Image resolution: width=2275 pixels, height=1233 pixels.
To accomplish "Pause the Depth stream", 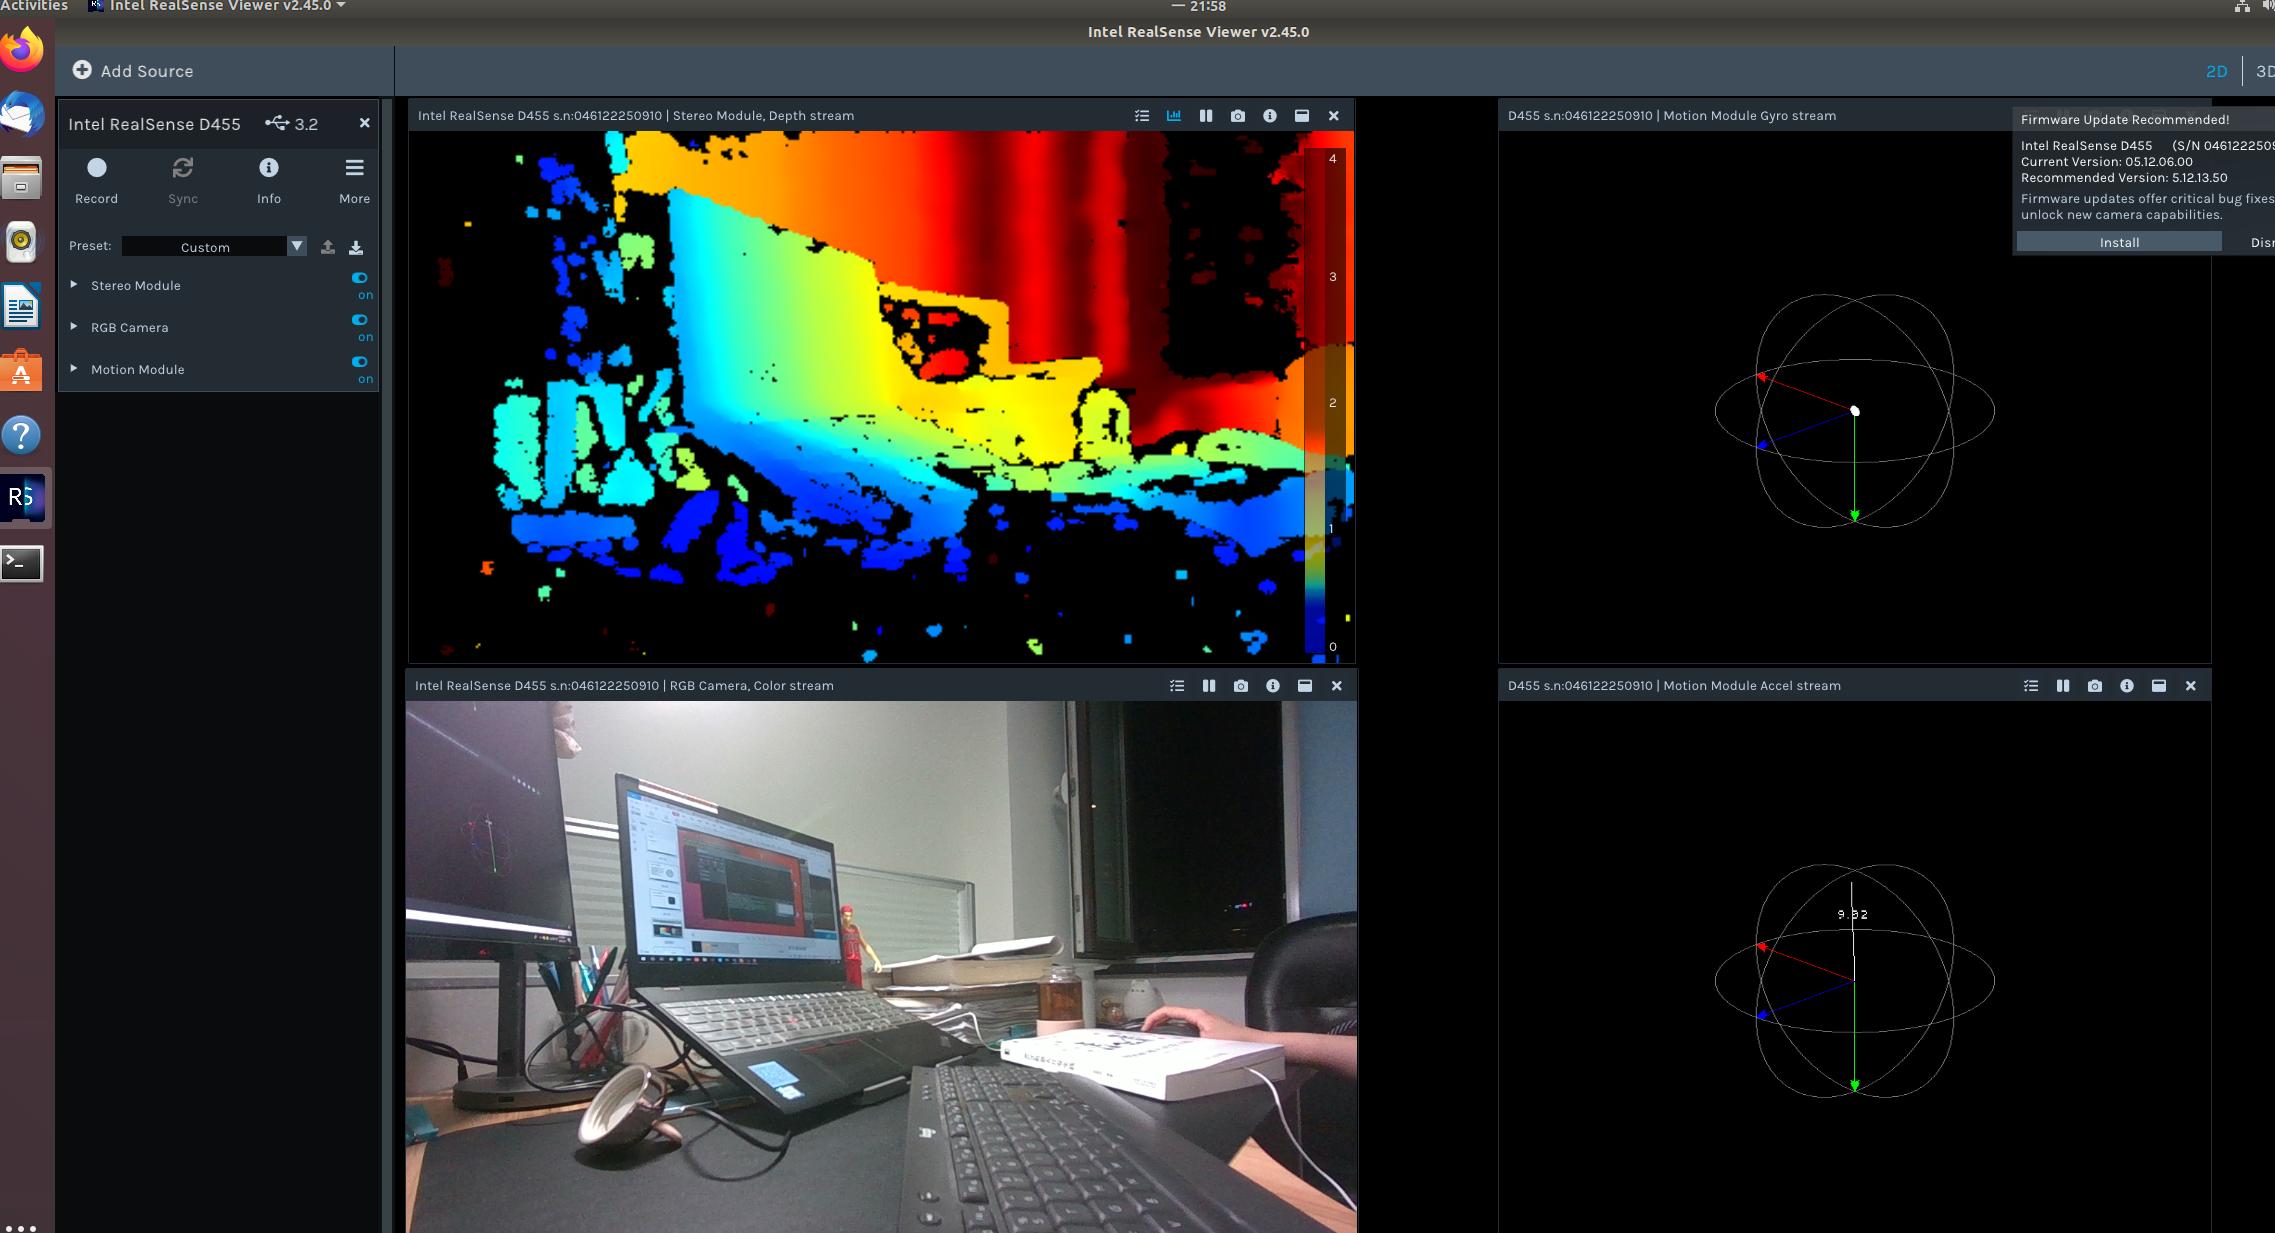I will tap(1206, 116).
